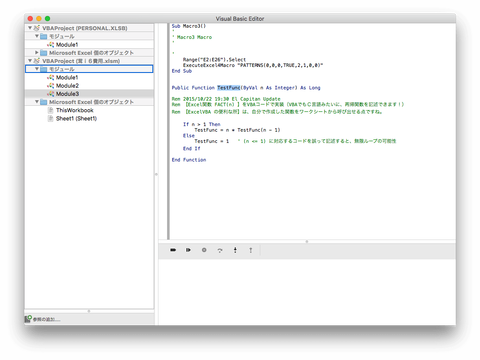Click the Module3 icon in project tree

point(50,94)
